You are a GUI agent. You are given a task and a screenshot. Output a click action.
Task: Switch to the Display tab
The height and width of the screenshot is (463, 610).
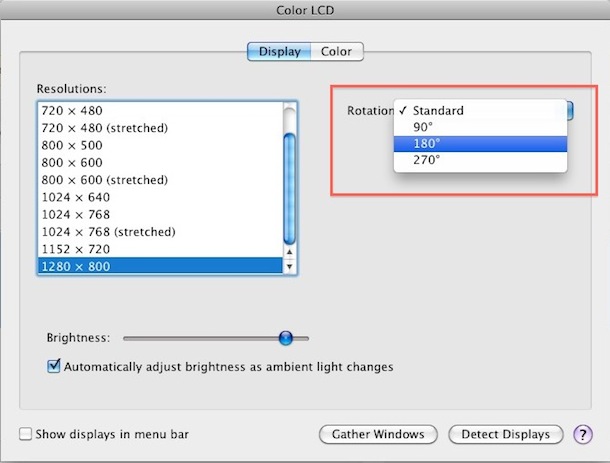point(279,52)
